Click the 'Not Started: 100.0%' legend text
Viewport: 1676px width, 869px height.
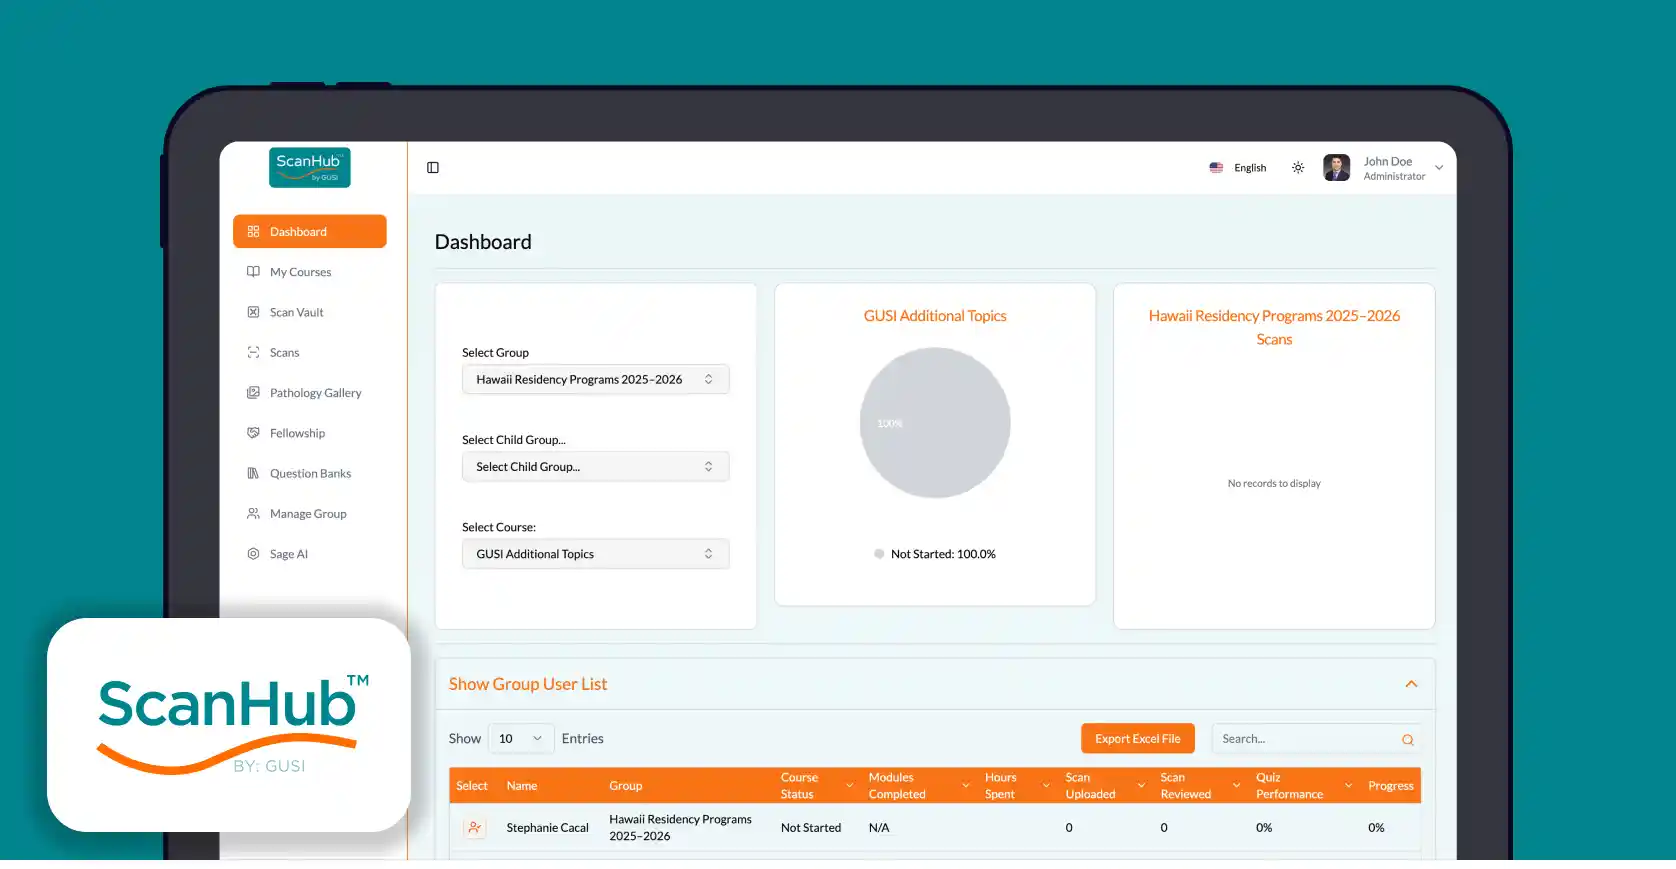[943, 554]
